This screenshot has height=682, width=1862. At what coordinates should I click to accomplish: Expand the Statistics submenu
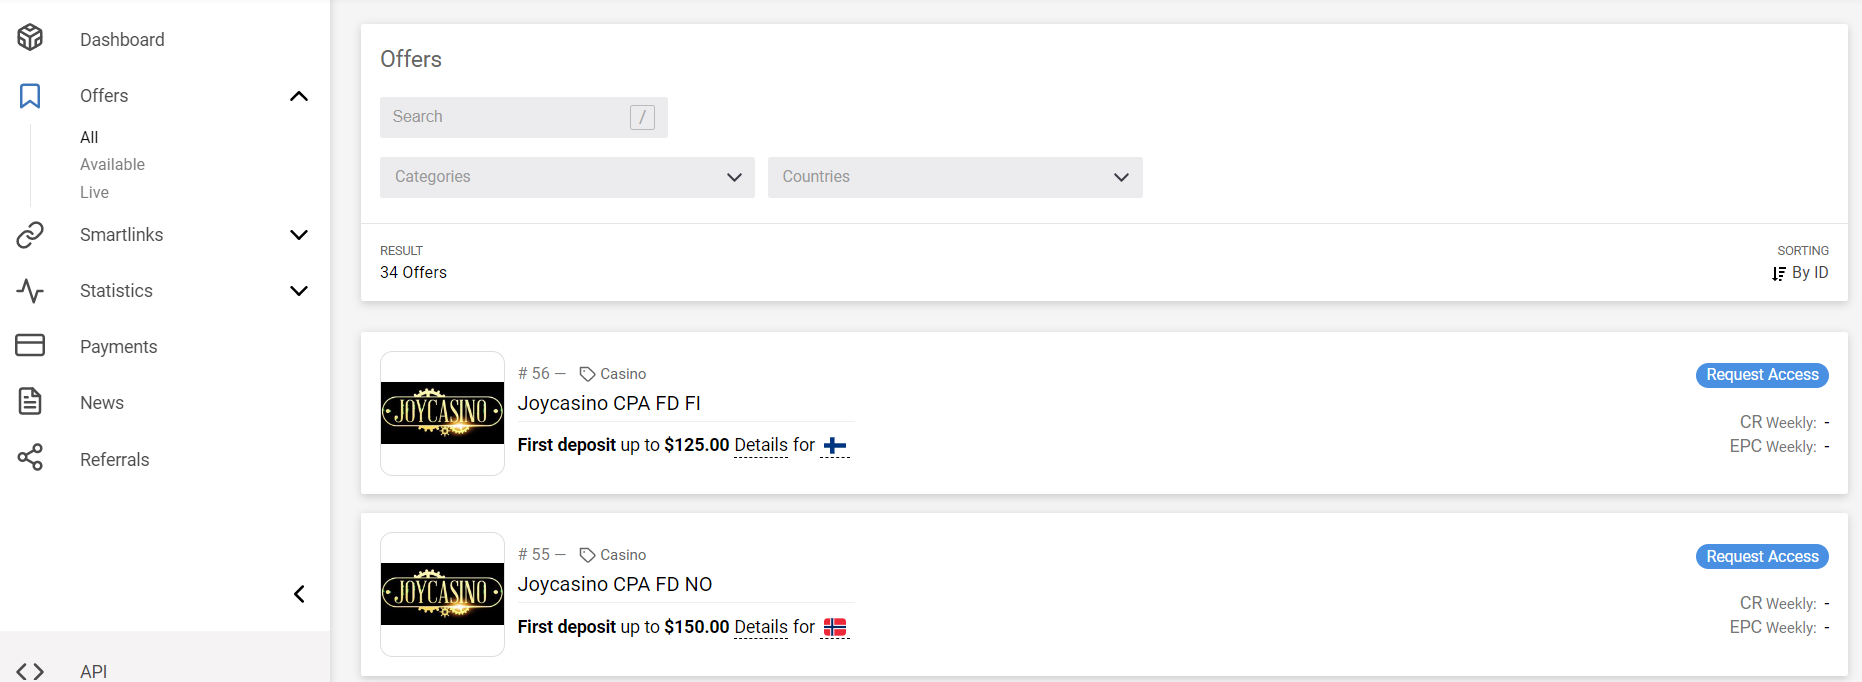coord(298,291)
